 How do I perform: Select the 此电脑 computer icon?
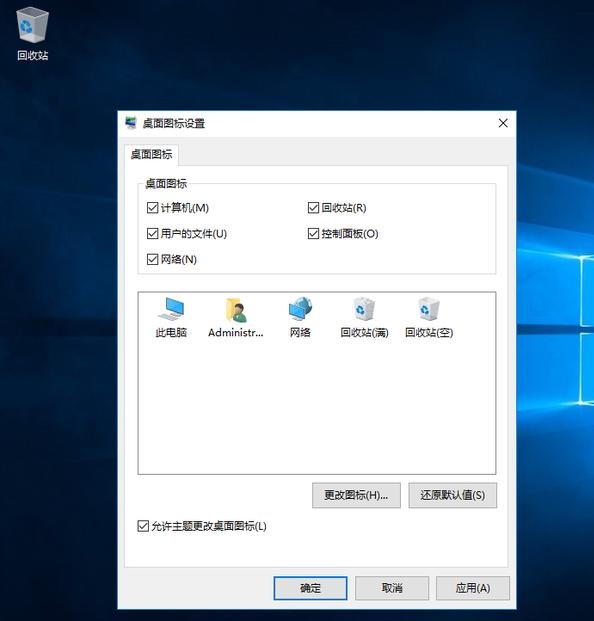(171, 317)
